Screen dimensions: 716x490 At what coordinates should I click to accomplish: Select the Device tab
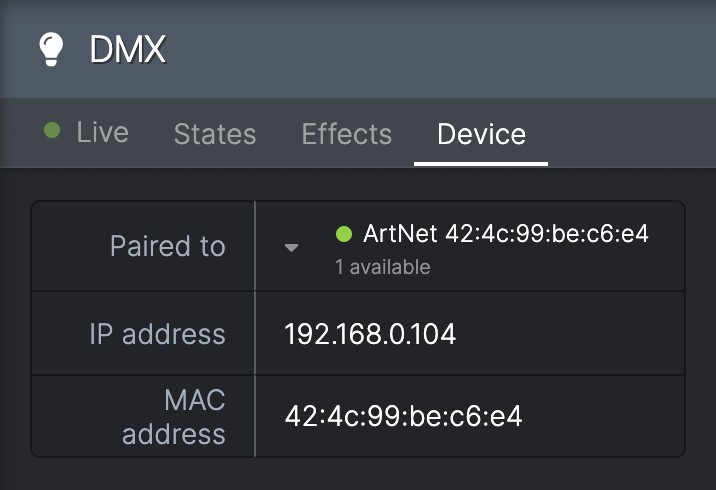tap(481, 134)
